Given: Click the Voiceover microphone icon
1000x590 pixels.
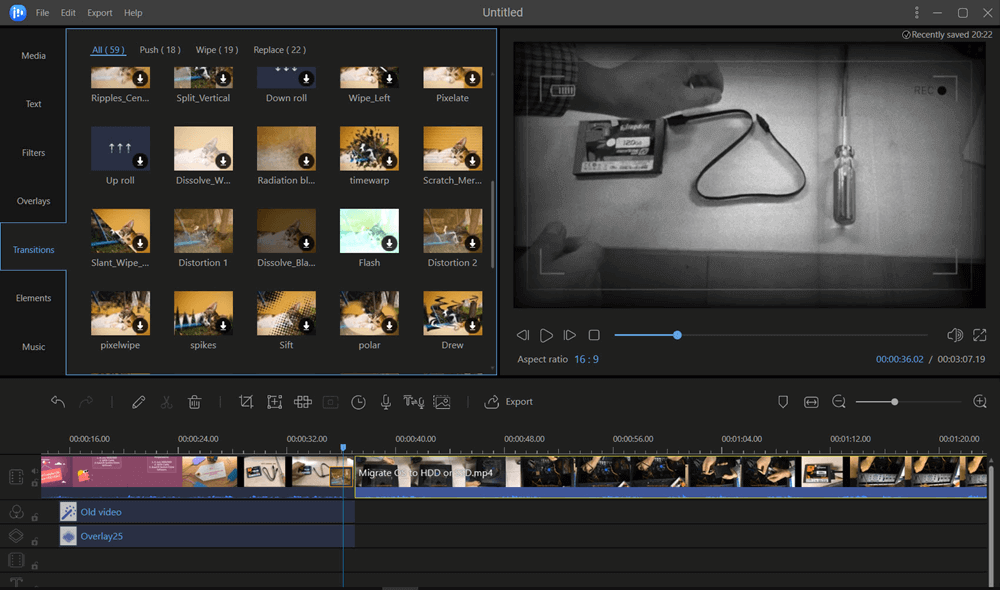Looking at the screenshot, I should point(385,402).
